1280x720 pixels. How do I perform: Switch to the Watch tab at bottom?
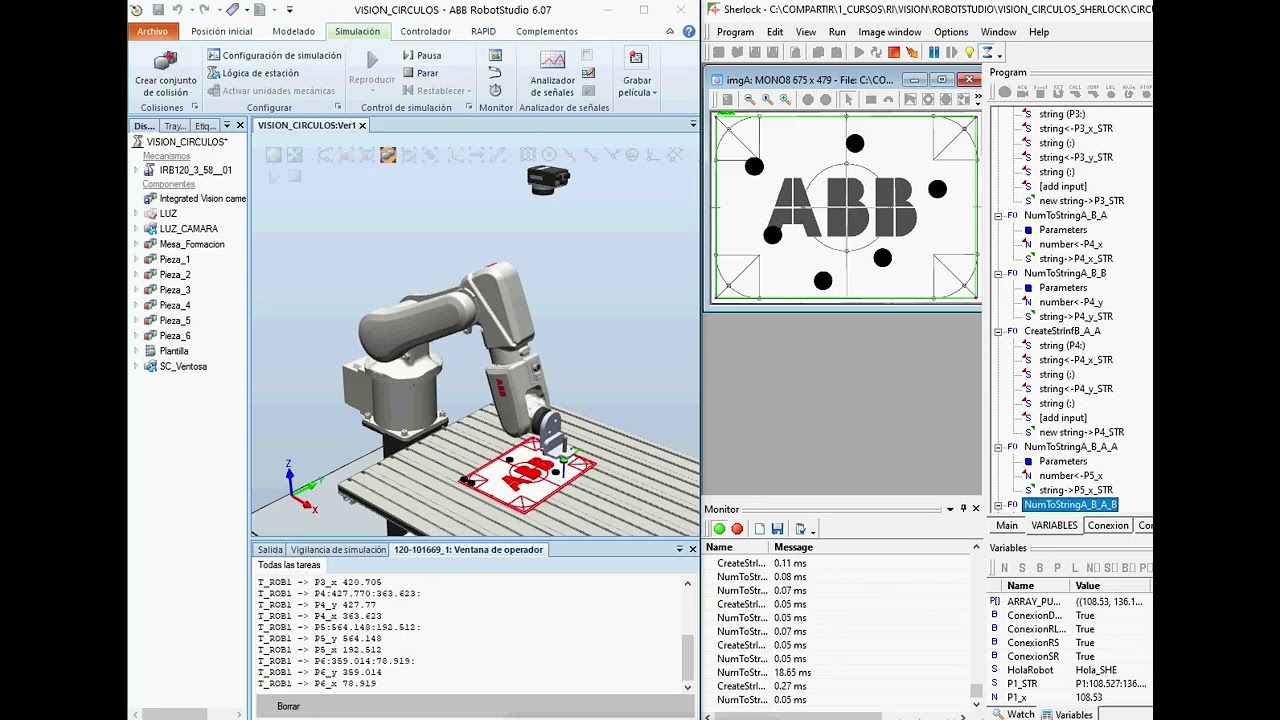(x=1014, y=714)
